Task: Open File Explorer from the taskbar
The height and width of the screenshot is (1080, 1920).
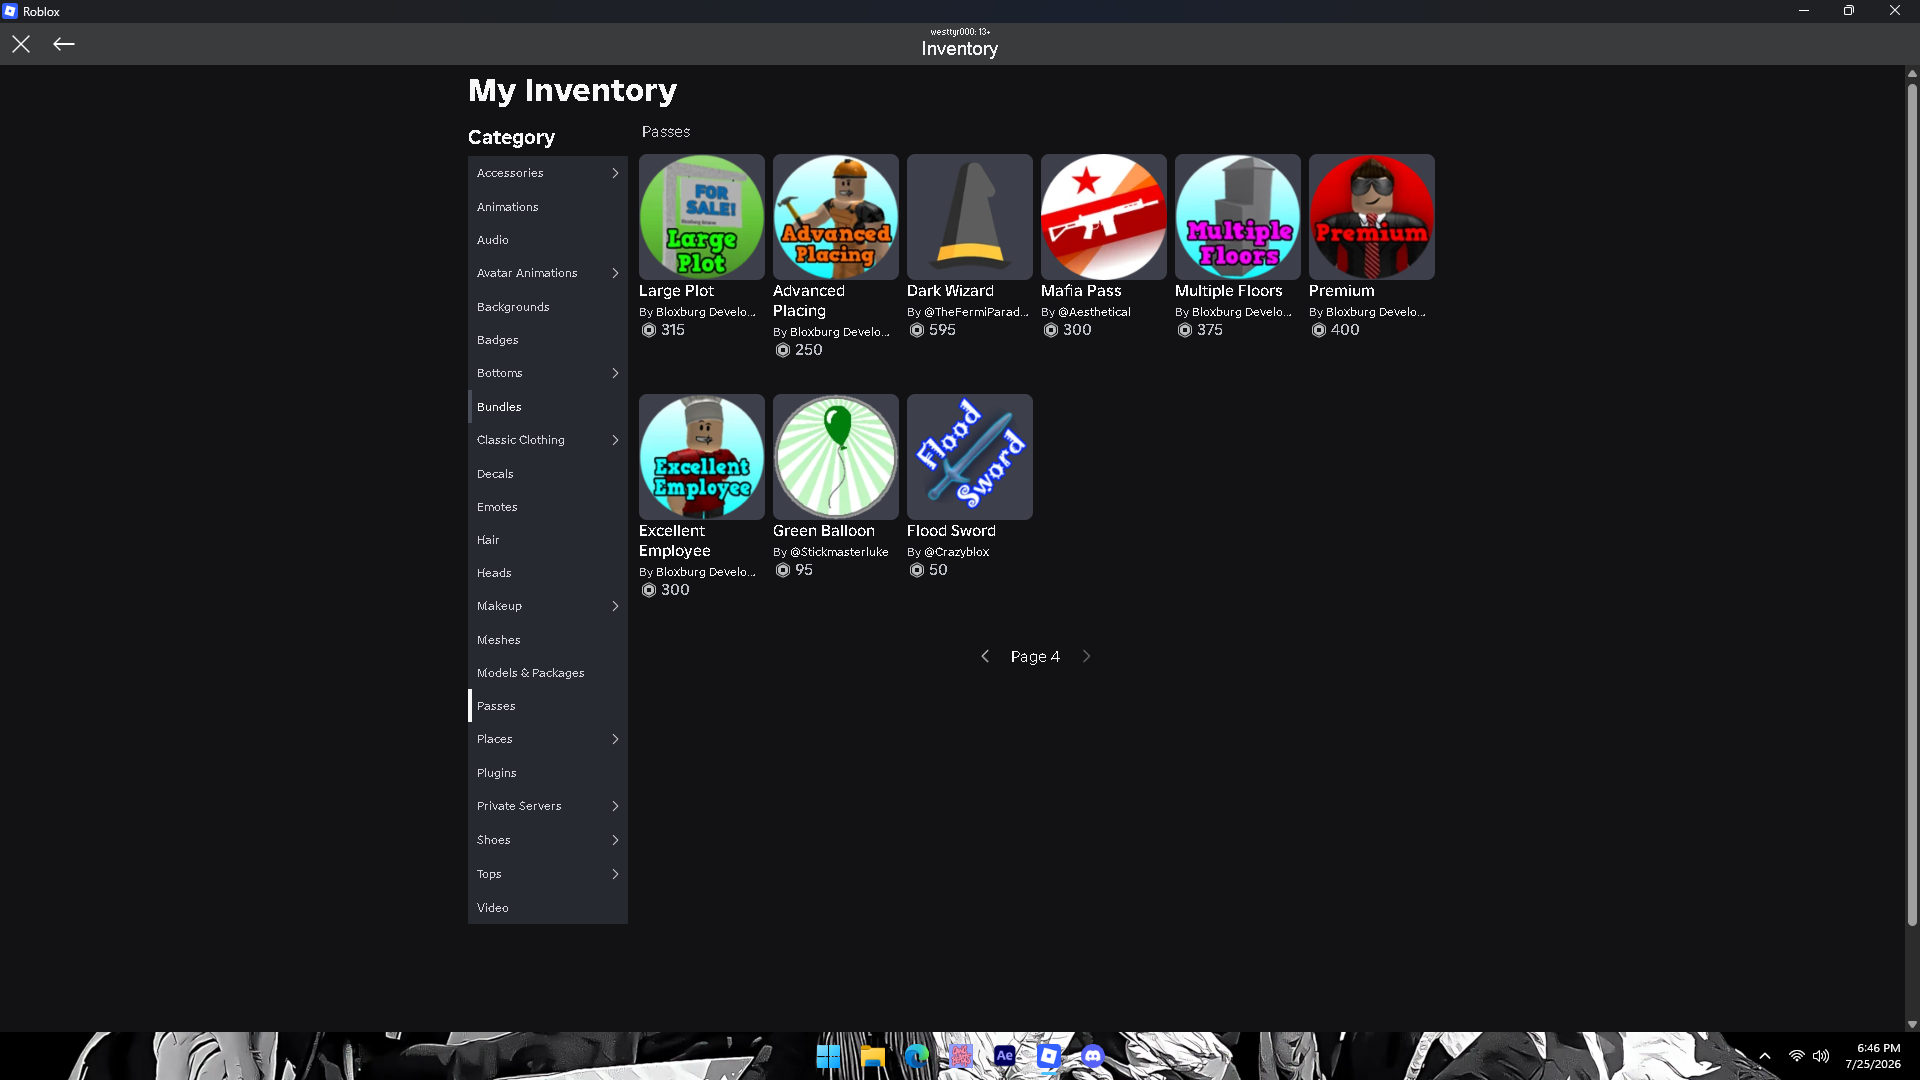Action: 873,1056
